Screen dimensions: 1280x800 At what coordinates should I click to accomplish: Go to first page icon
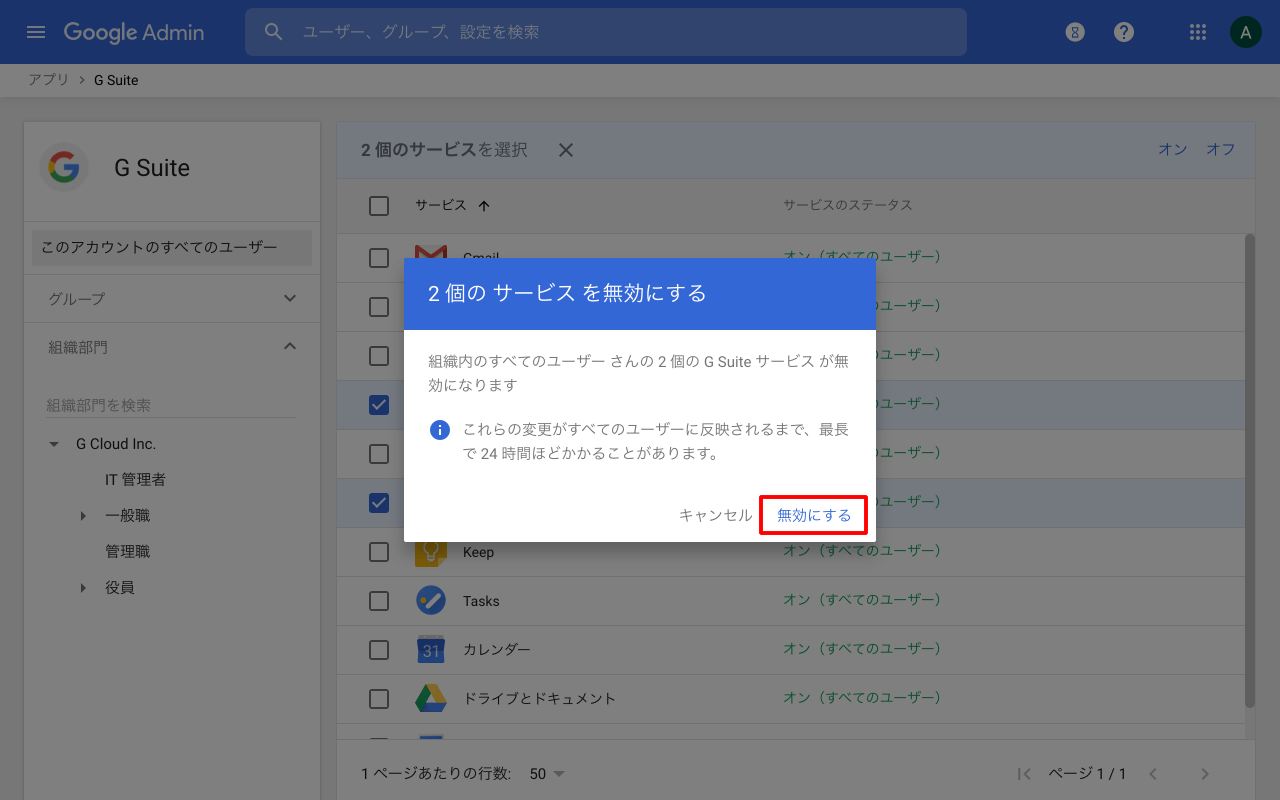(1023, 774)
